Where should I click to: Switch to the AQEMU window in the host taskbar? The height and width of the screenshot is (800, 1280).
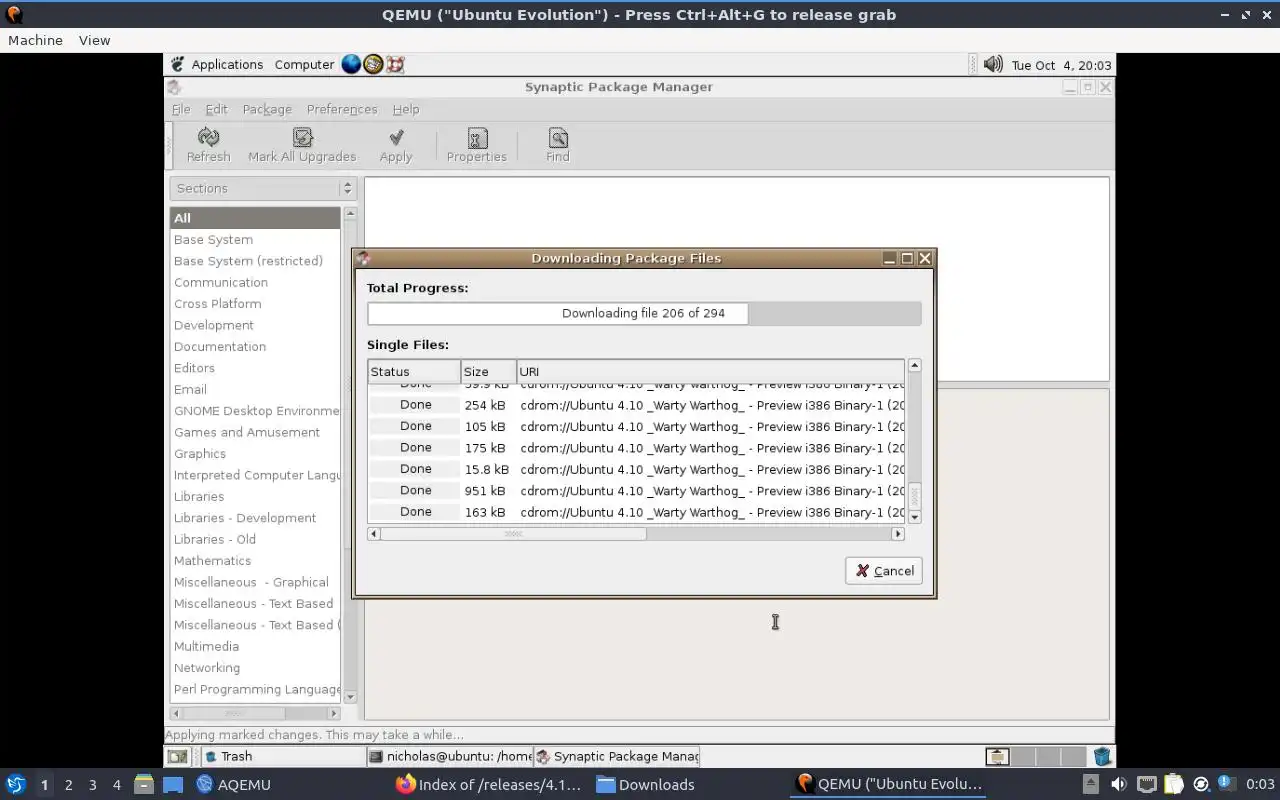point(234,784)
